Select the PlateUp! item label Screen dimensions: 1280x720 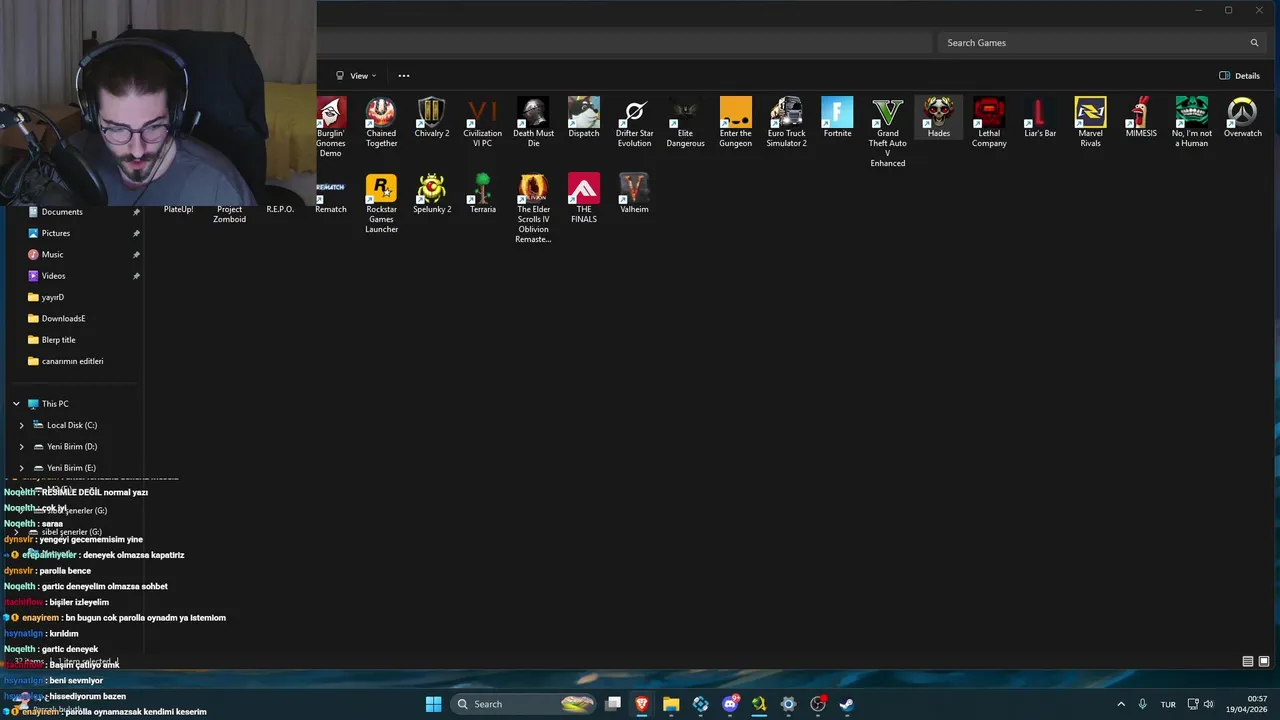(x=179, y=209)
